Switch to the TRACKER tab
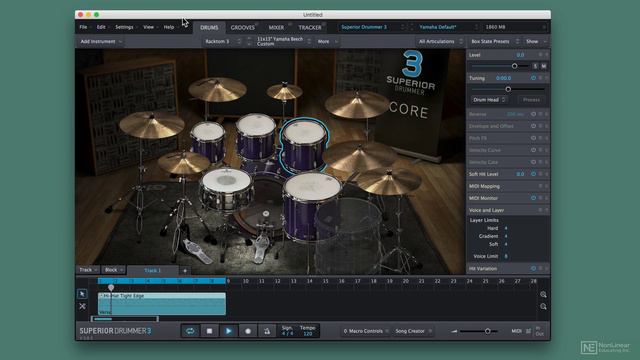The height and width of the screenshot is (360, 640). pyautogui.click(x=309, y=28)
